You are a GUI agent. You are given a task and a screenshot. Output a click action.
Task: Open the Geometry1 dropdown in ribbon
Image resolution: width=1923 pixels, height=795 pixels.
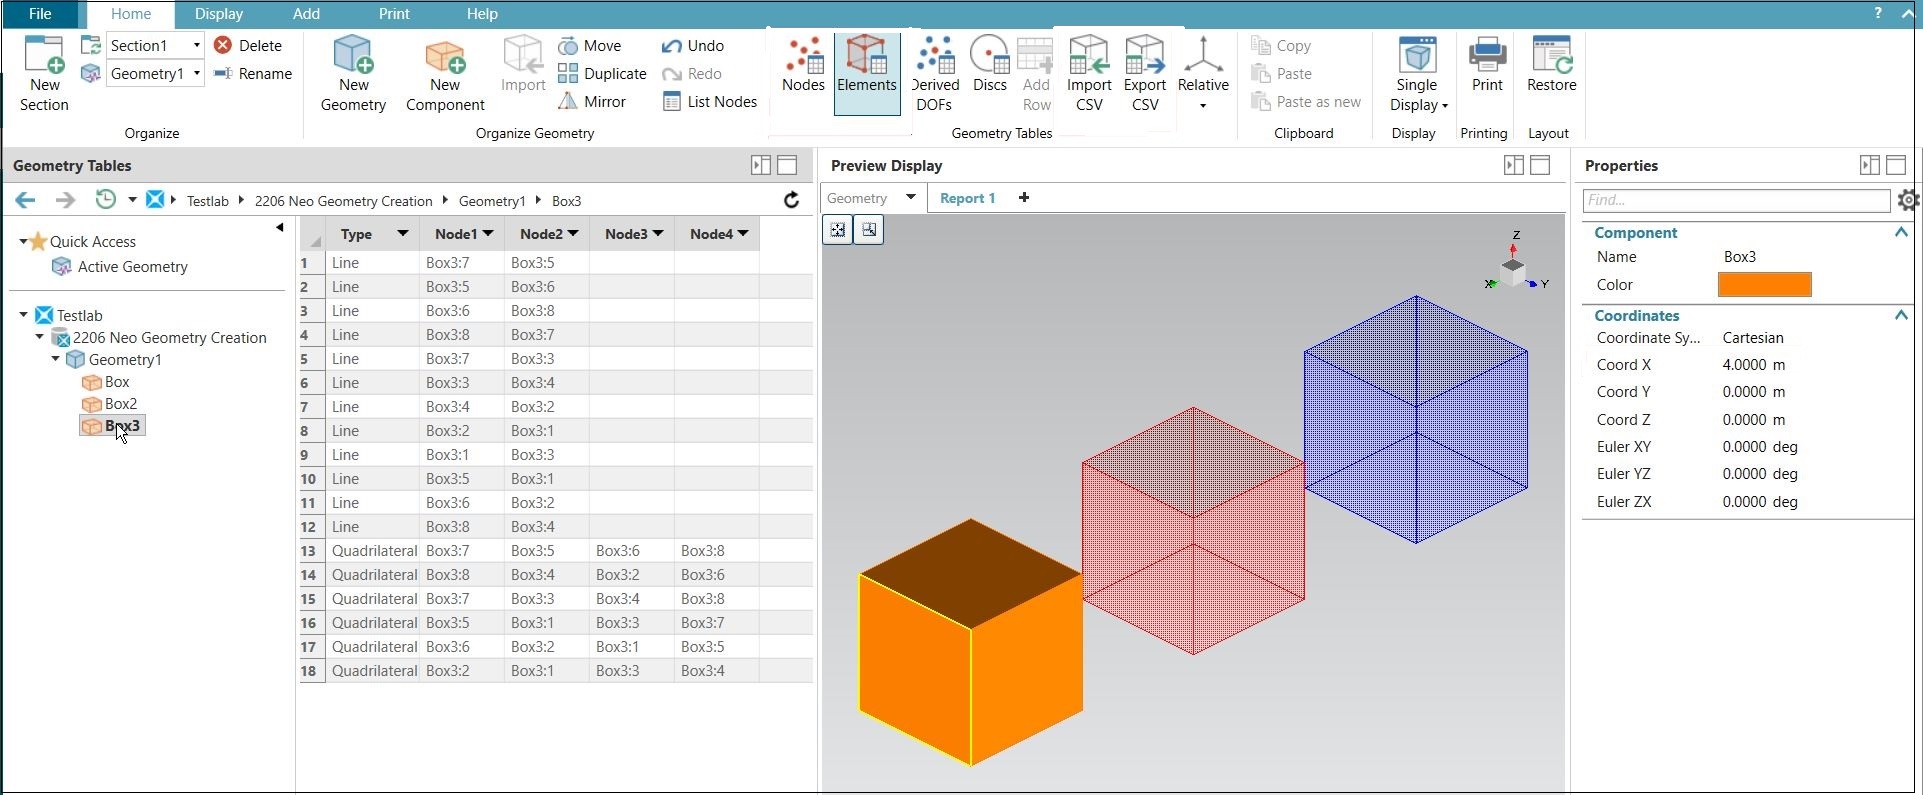tap(196, 73)
